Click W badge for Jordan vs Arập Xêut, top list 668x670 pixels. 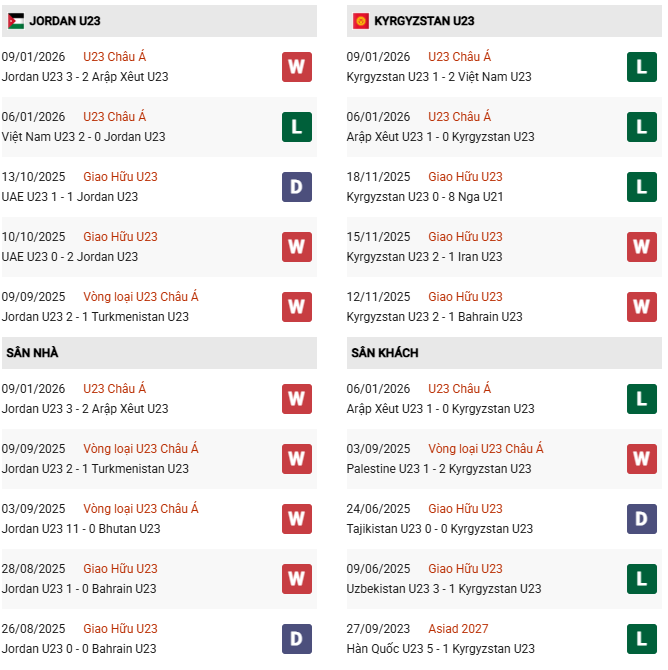297,67
